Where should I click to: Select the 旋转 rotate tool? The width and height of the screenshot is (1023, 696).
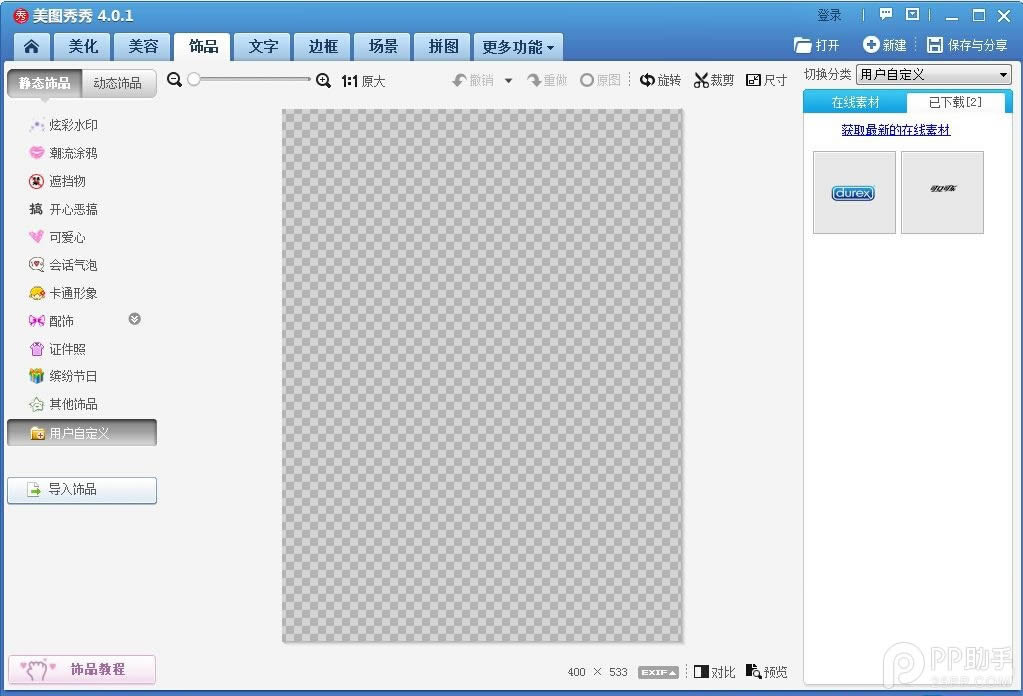(x=660, y=80)
